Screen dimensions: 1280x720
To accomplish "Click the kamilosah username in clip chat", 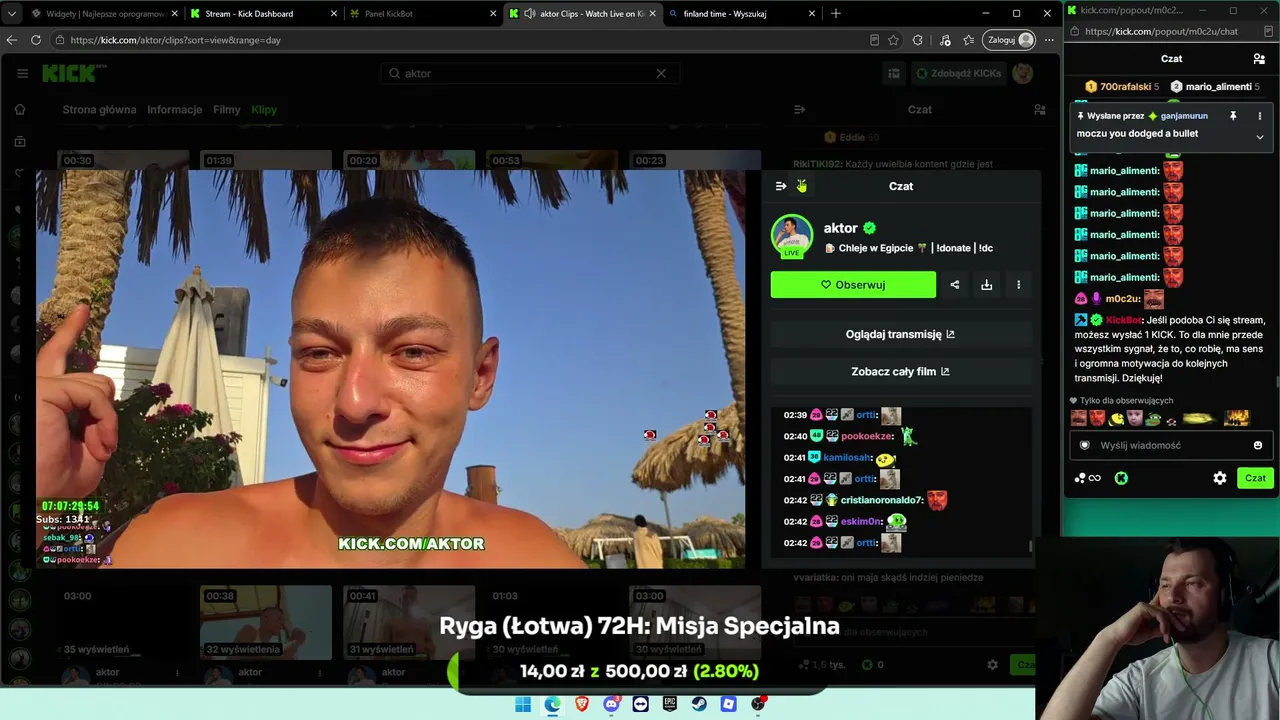I will coord(846,458).
